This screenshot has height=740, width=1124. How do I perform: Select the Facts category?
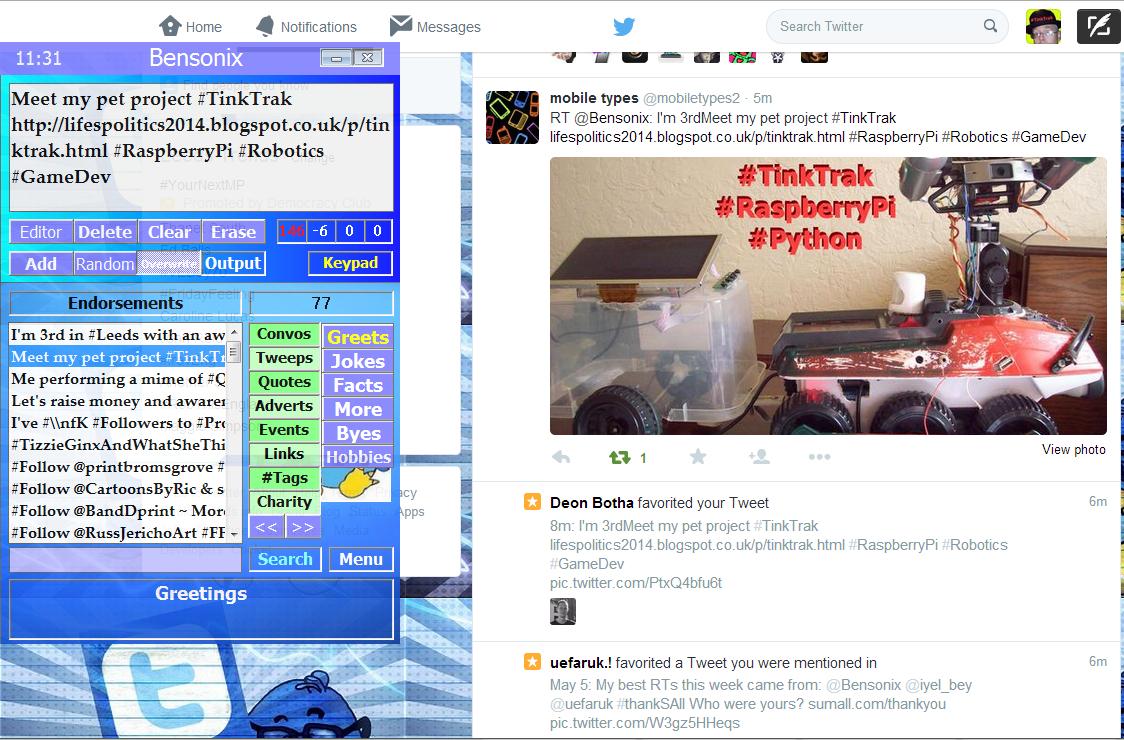358,385
